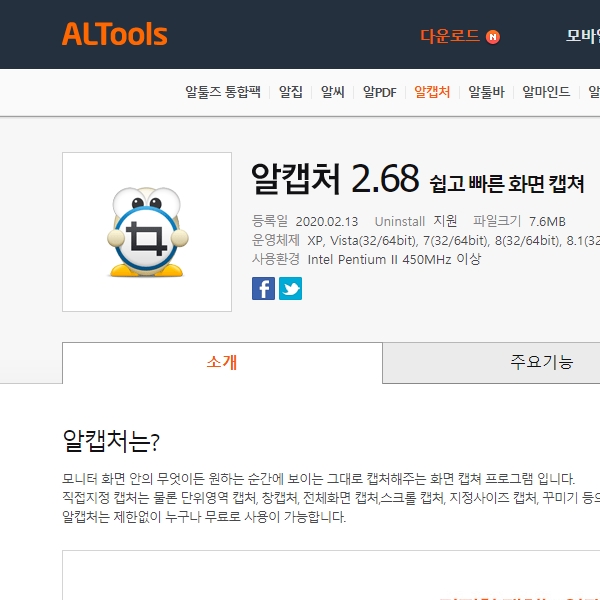Open the 알툴즈 통합팩 product page
Viewport: 600px width, 600px height.
(x=223, y=92)
